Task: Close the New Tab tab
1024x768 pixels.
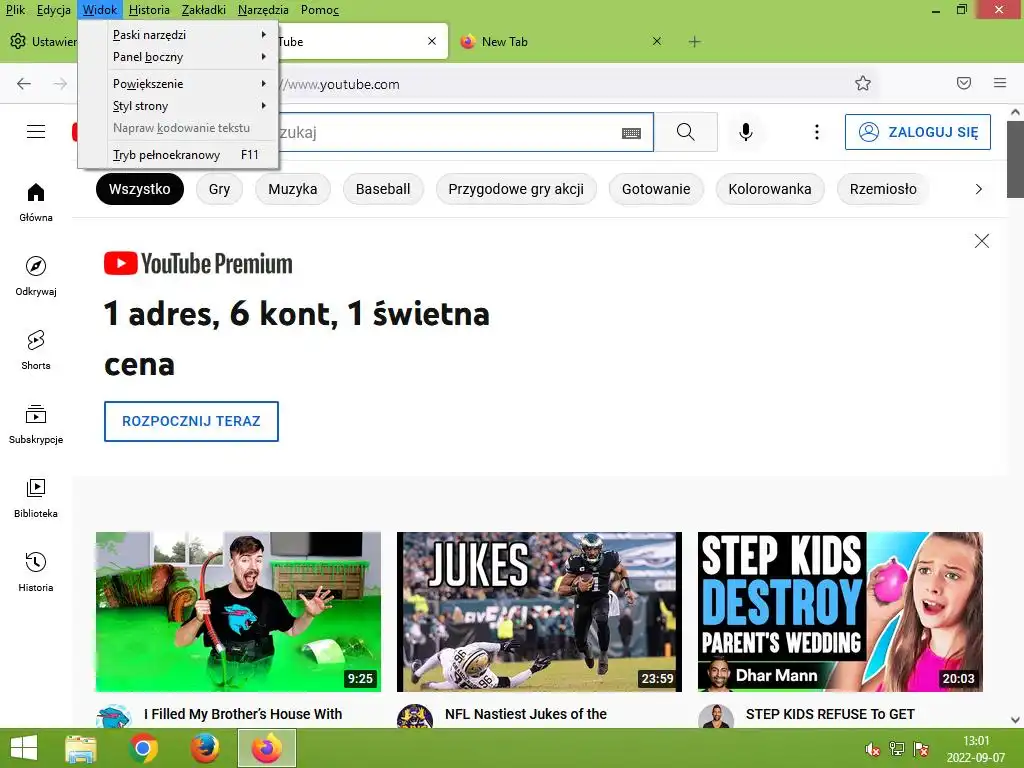Action: (x=657, y=41)
